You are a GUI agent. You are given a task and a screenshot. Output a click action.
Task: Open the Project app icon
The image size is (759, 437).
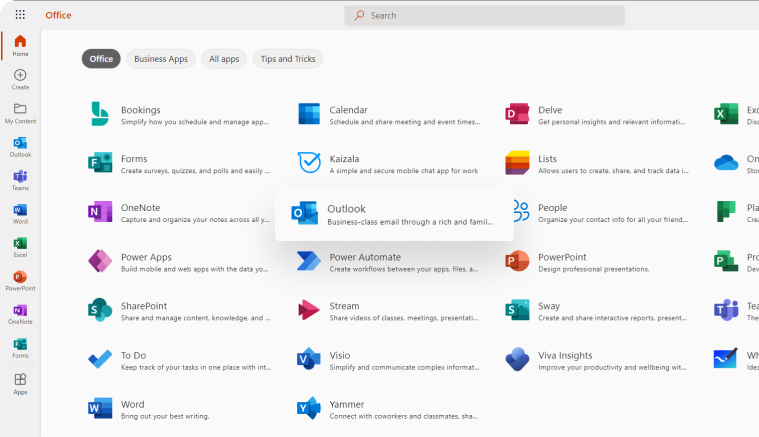coord(726,261)
